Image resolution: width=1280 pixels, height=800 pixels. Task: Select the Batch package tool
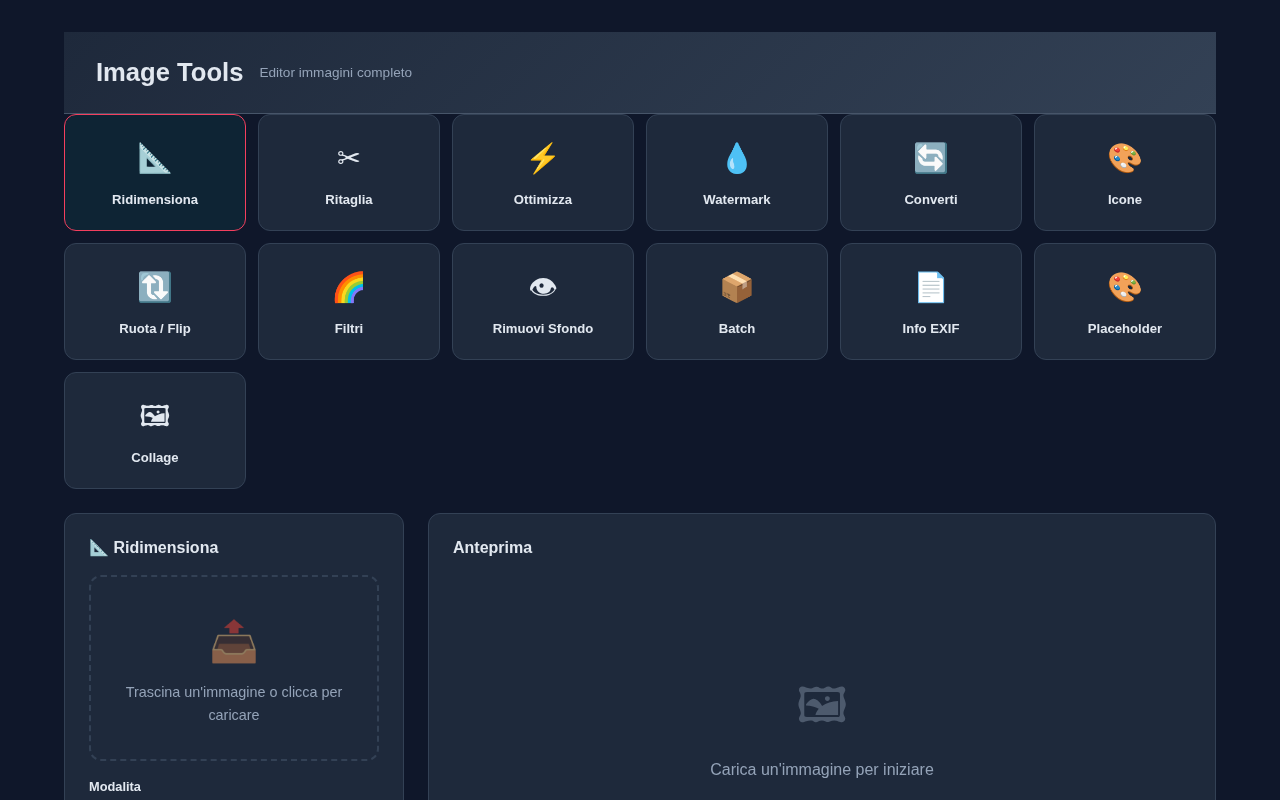(736, 301)
